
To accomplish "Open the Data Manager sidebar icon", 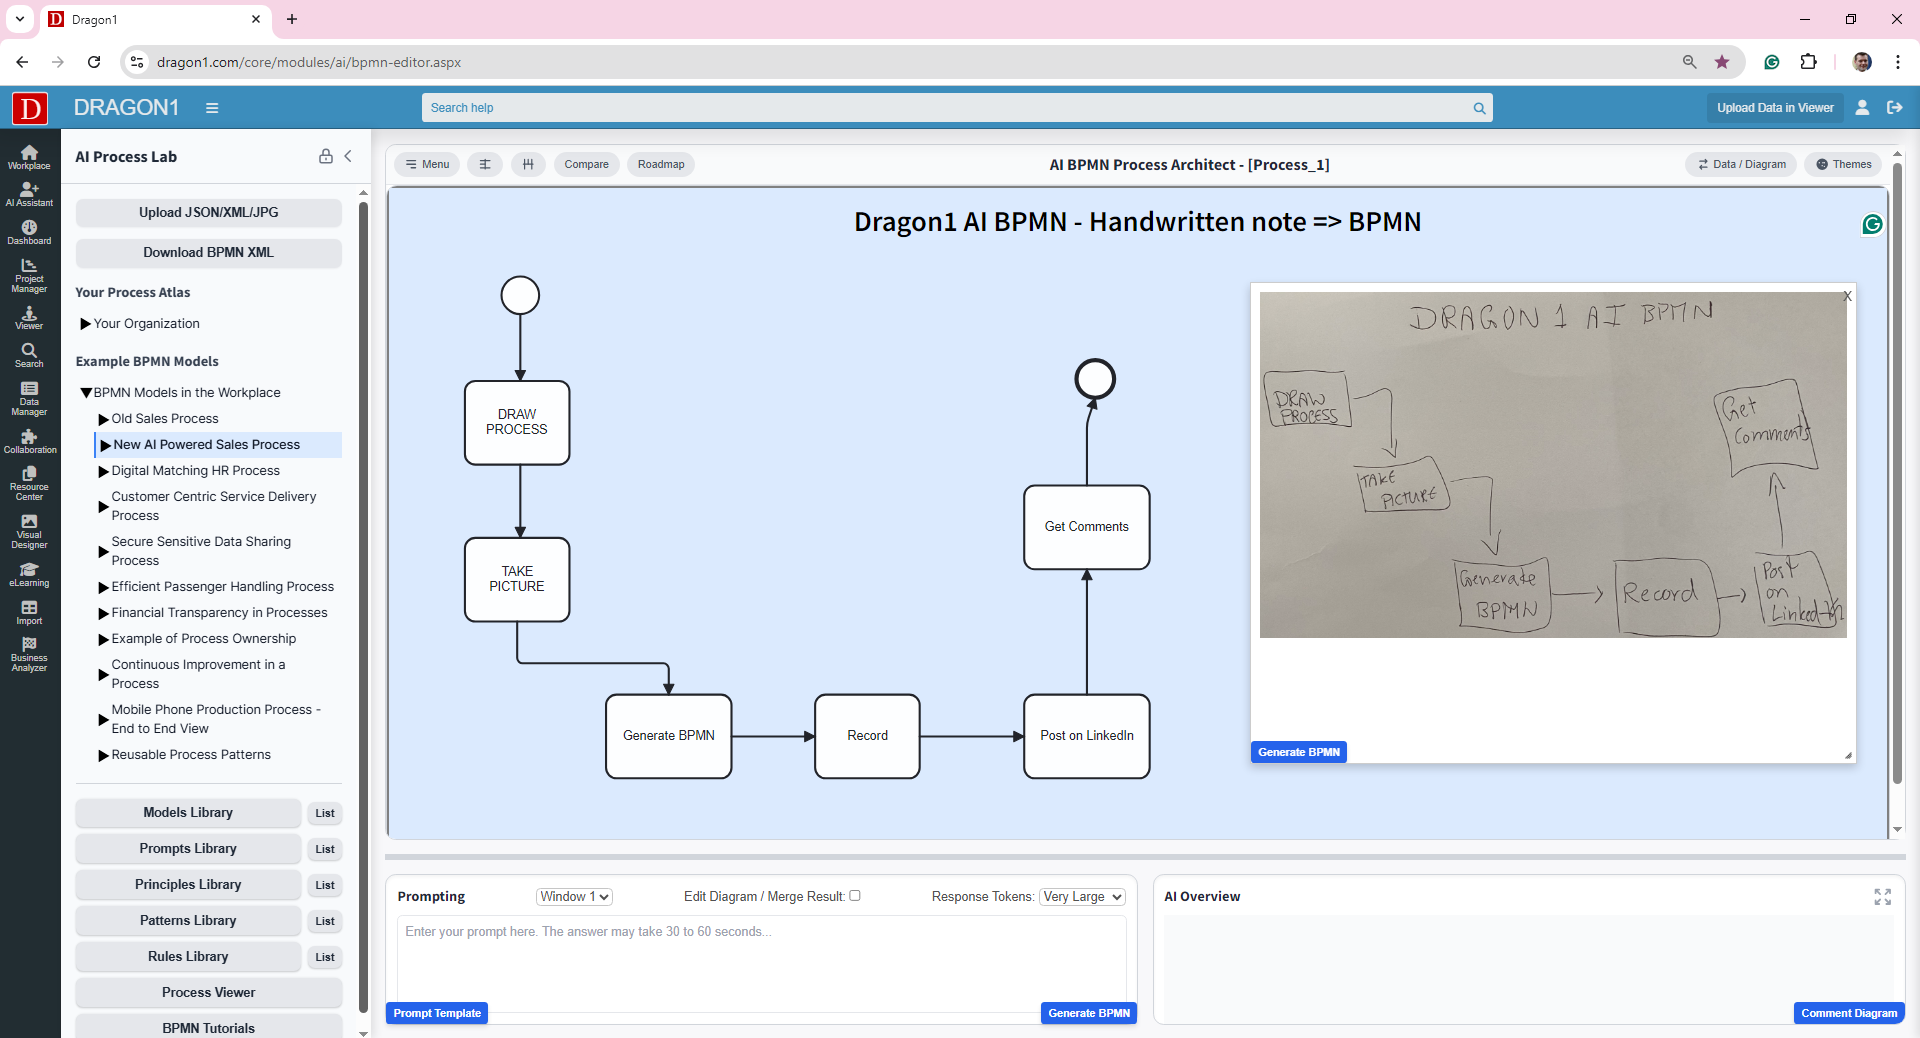I will (29, 398).
